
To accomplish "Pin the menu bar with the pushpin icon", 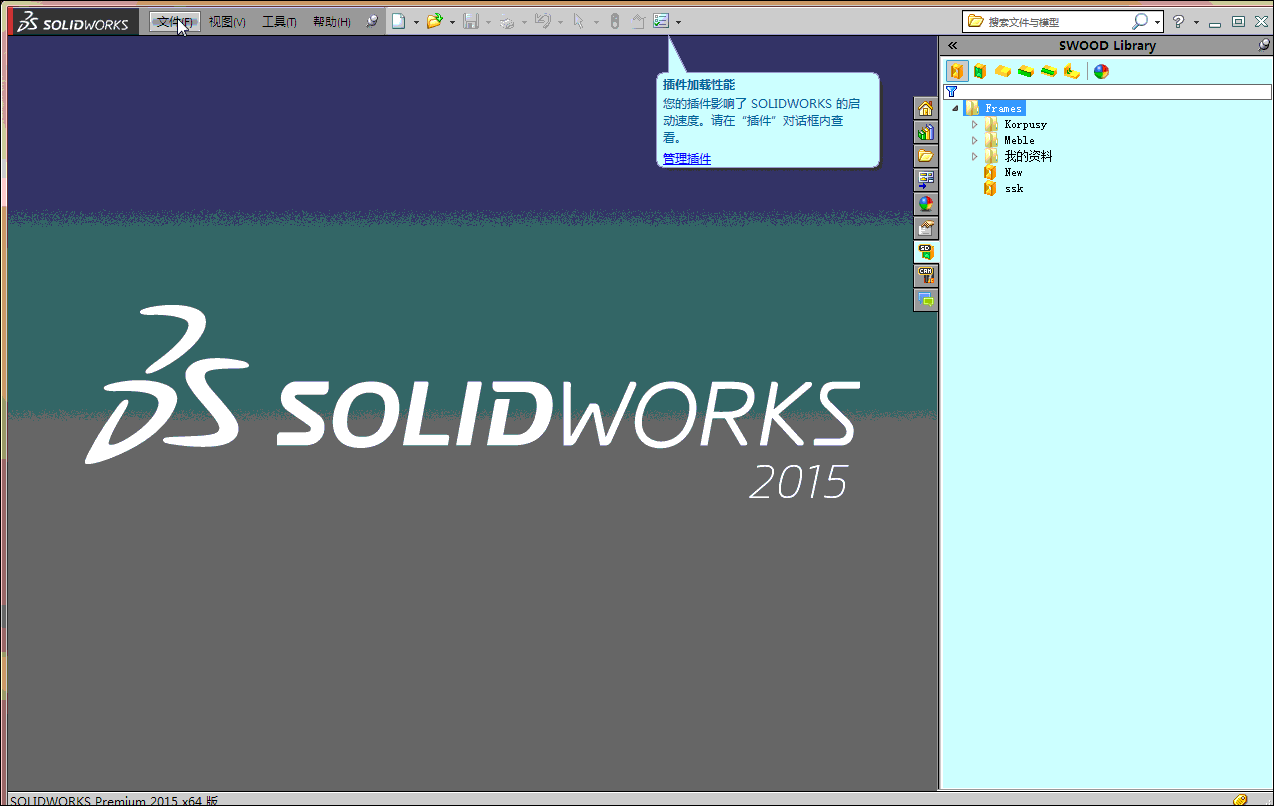I will [x=372, y=21].
